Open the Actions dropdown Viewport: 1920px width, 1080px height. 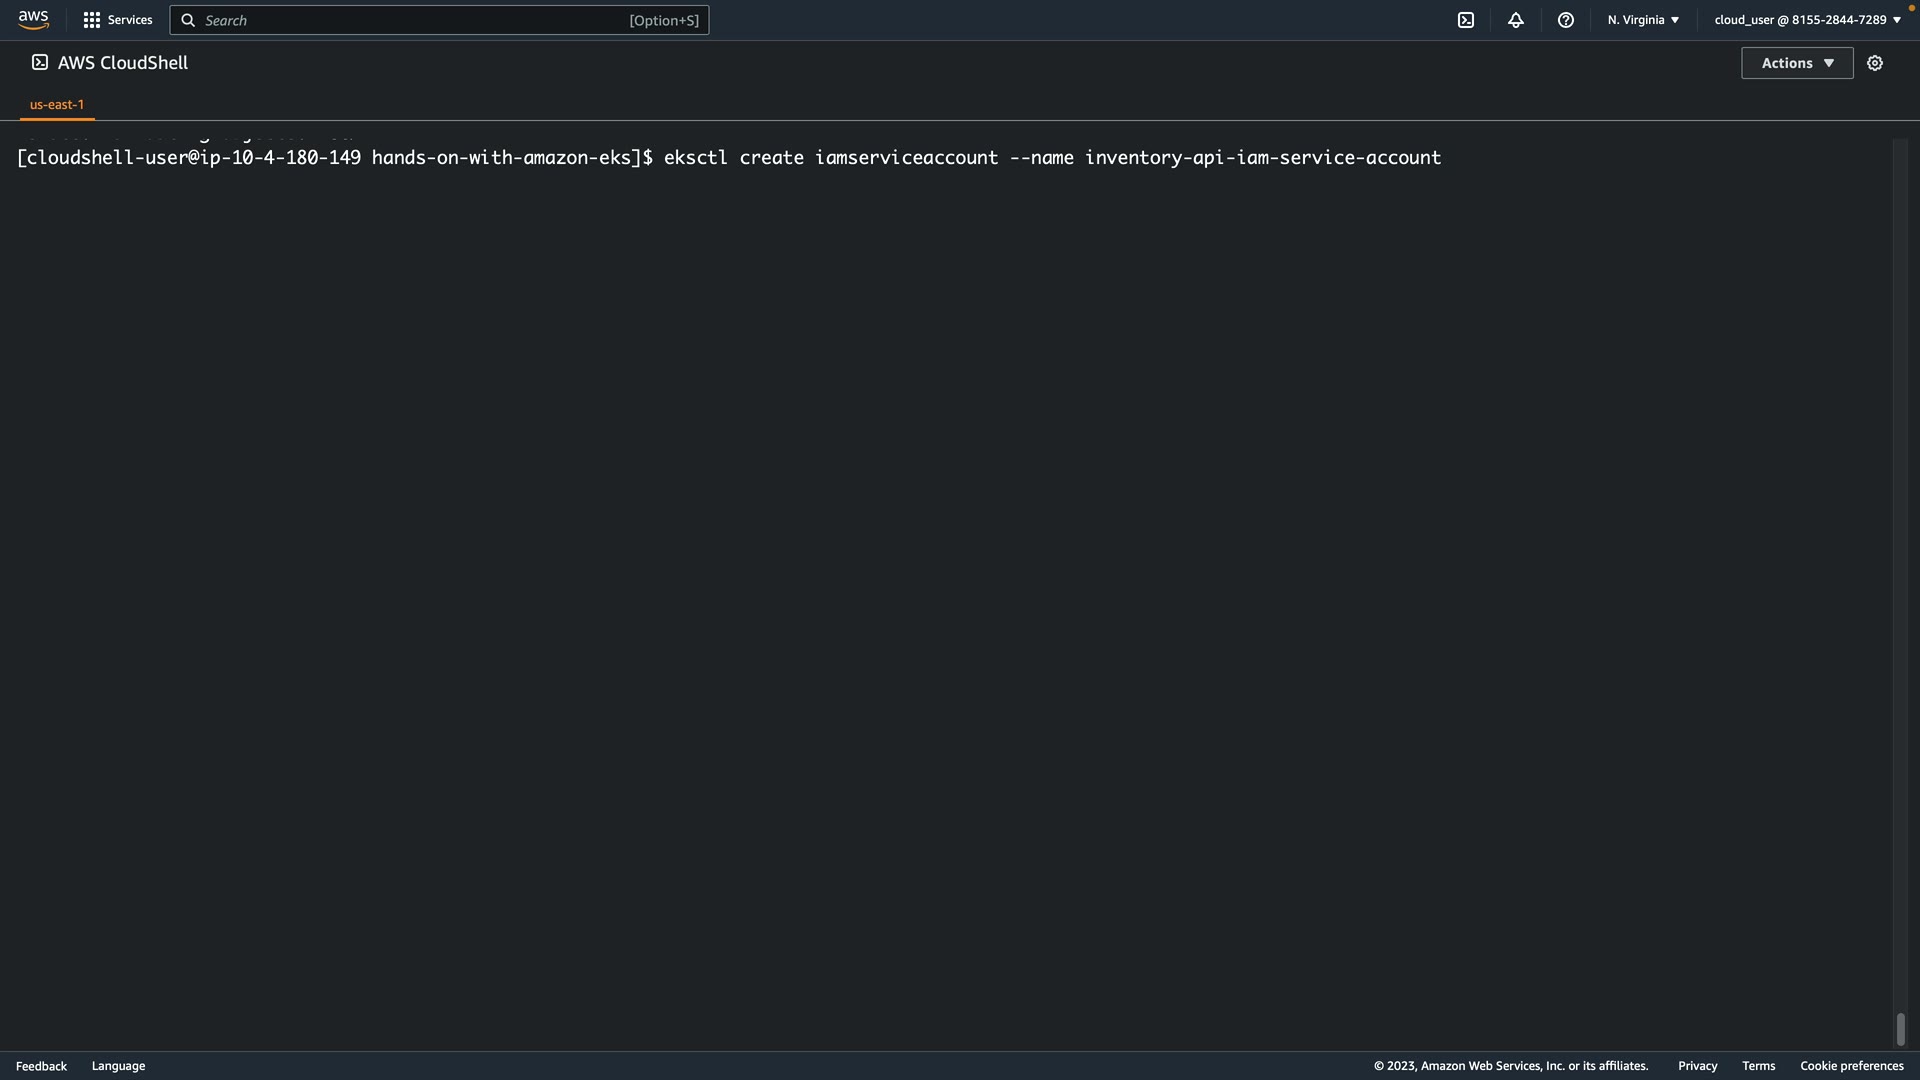click(x=1797, y=63)
